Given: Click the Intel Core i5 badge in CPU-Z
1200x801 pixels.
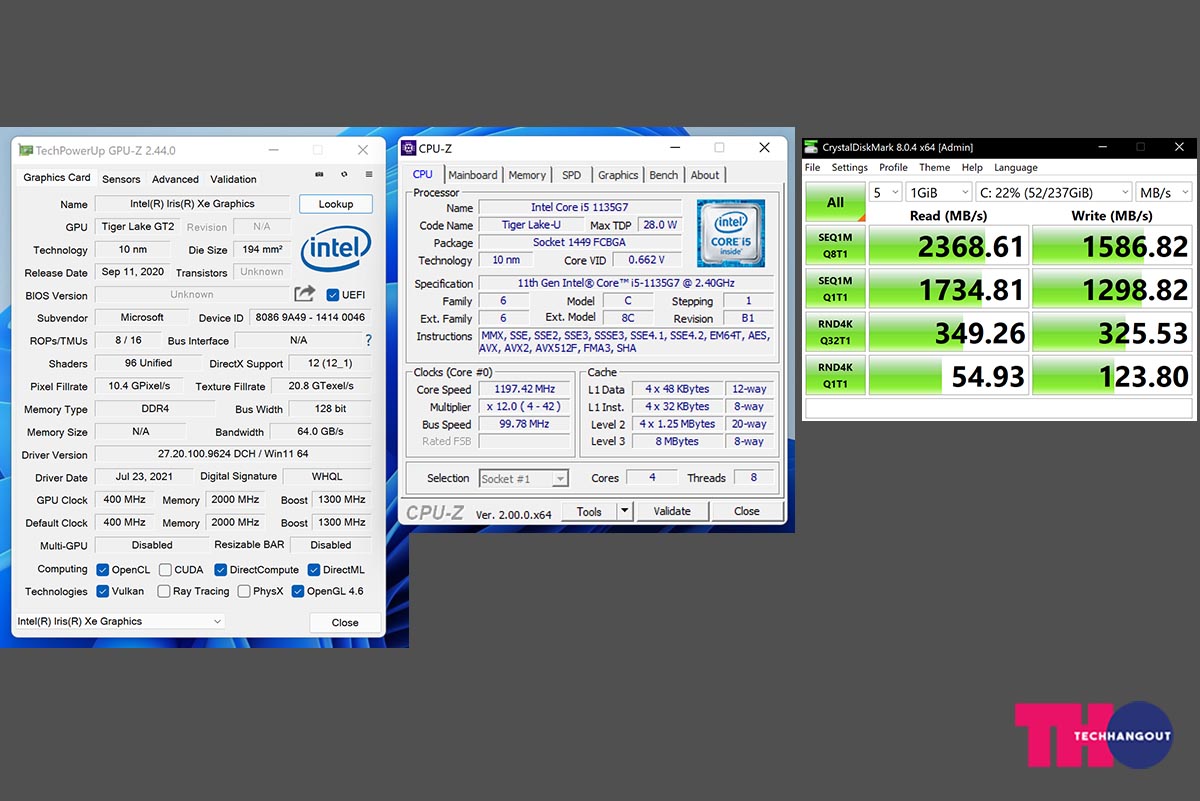Looking at the screenshot, I should pos(731,233).
